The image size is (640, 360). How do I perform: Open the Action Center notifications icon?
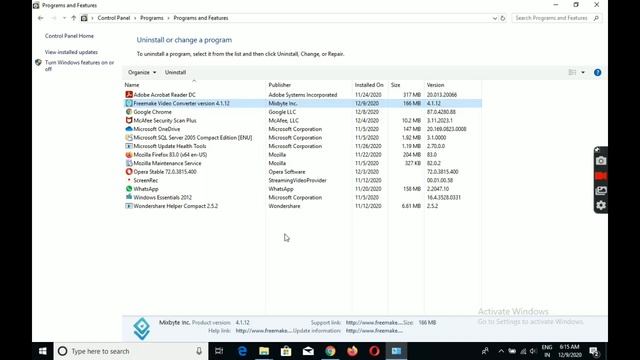[x=594, y=351]
